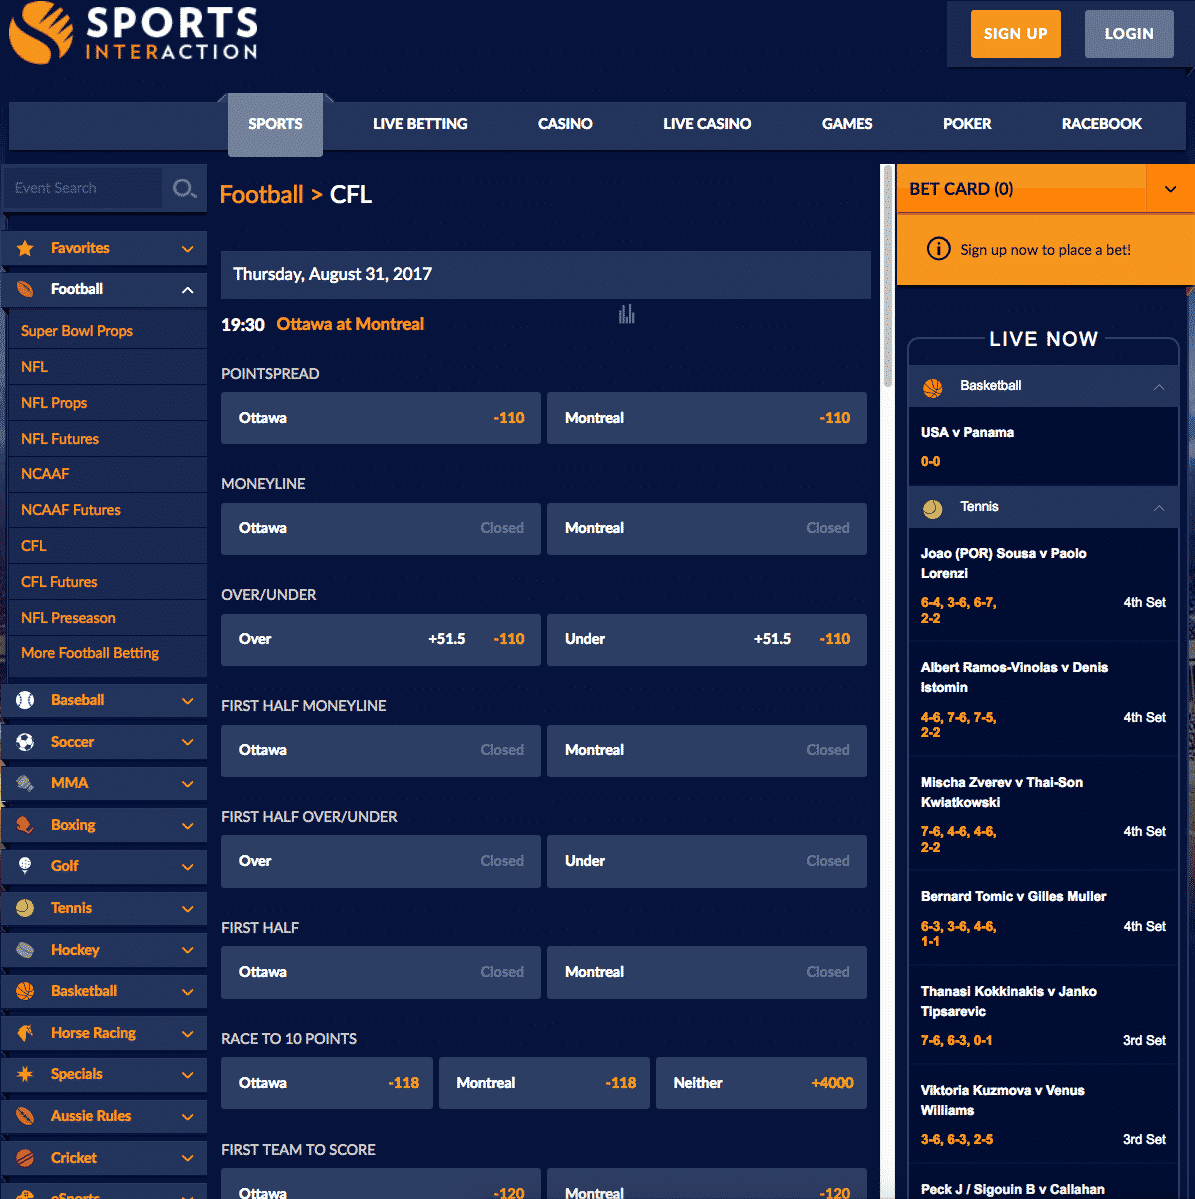Expand the Golf section chevron

[x=187, y=866]
